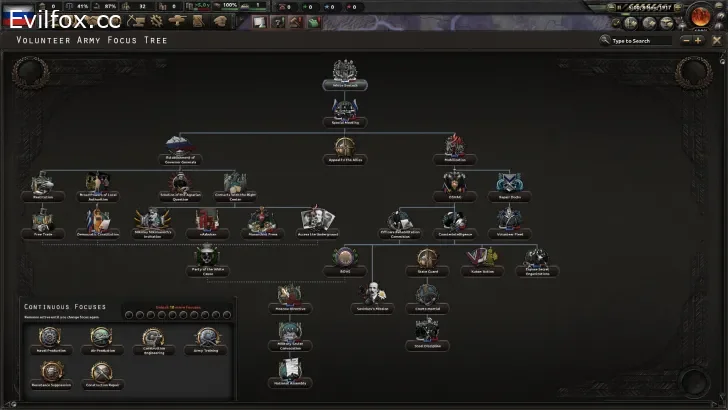Pick the Repair Docks focus
The height and width of the screenshot is (410, 728).
(510, 184)
